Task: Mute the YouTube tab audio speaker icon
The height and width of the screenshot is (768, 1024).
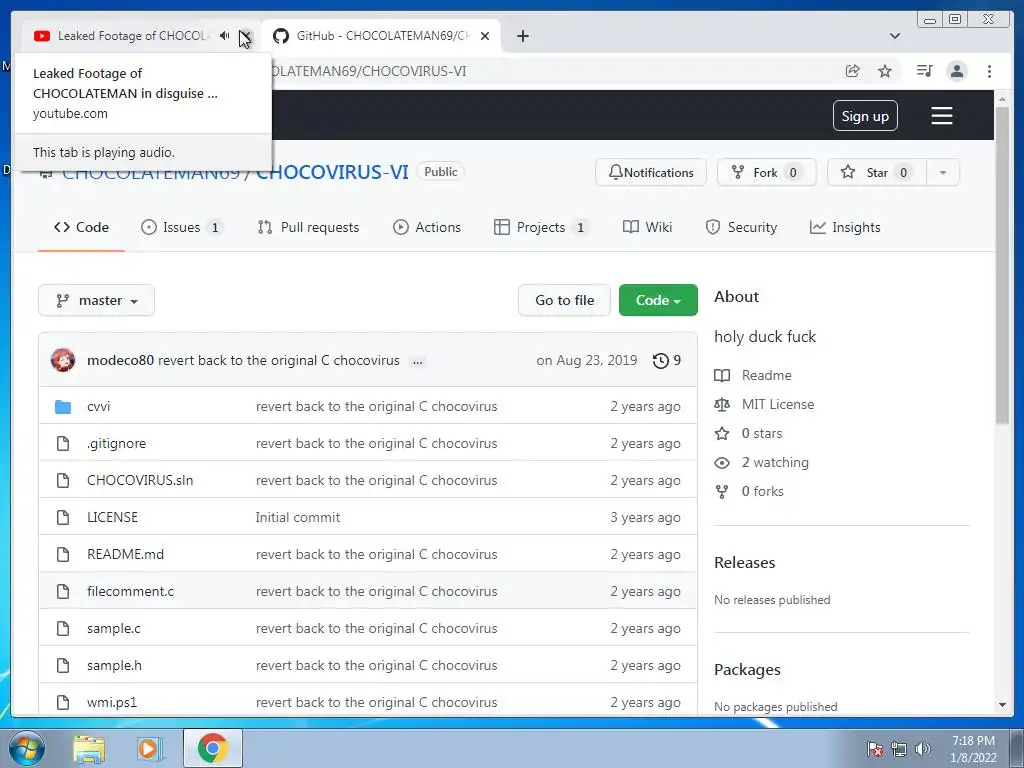Action: 225,36
